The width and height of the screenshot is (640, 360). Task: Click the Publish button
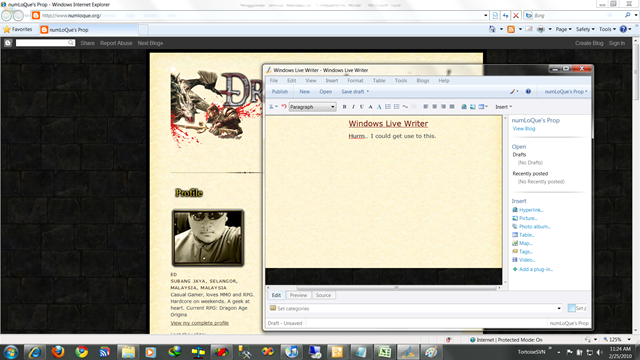[280, 92]
